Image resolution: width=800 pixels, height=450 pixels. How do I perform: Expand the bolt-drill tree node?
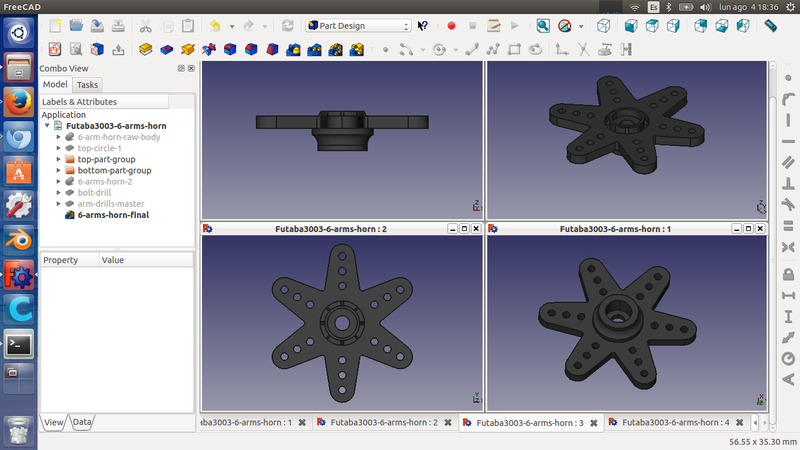coord(58,192)
